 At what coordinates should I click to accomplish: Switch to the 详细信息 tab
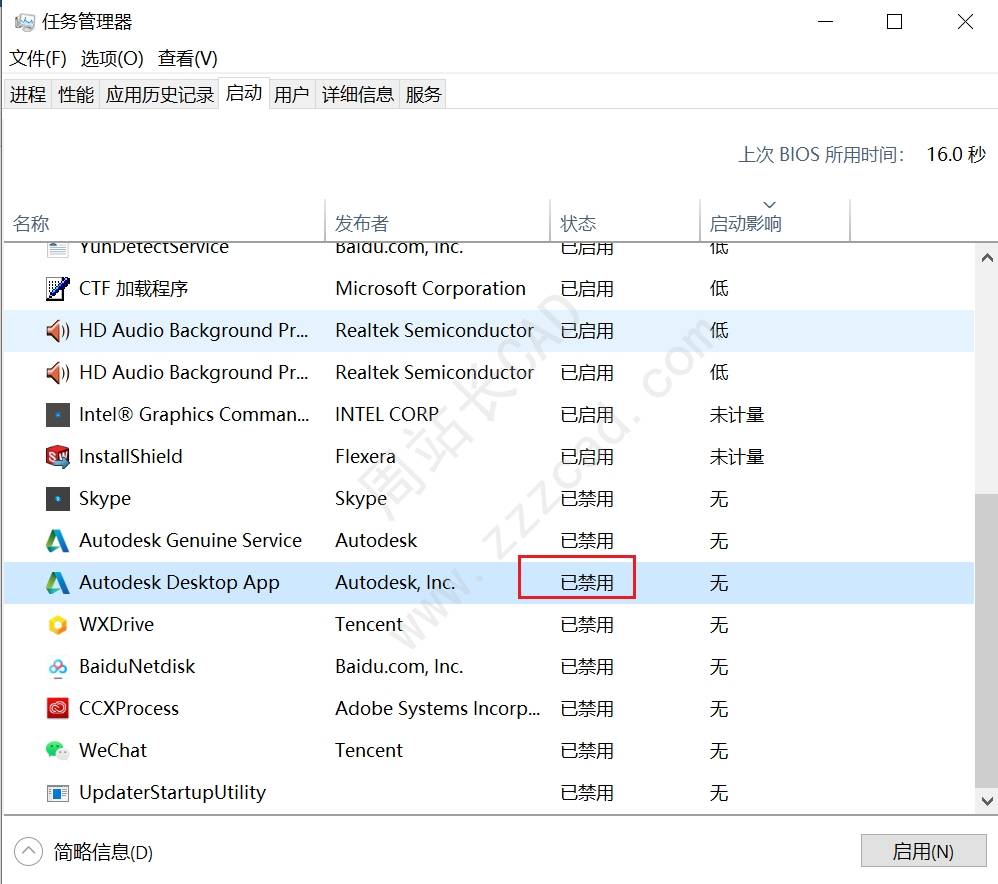(357, 94)
